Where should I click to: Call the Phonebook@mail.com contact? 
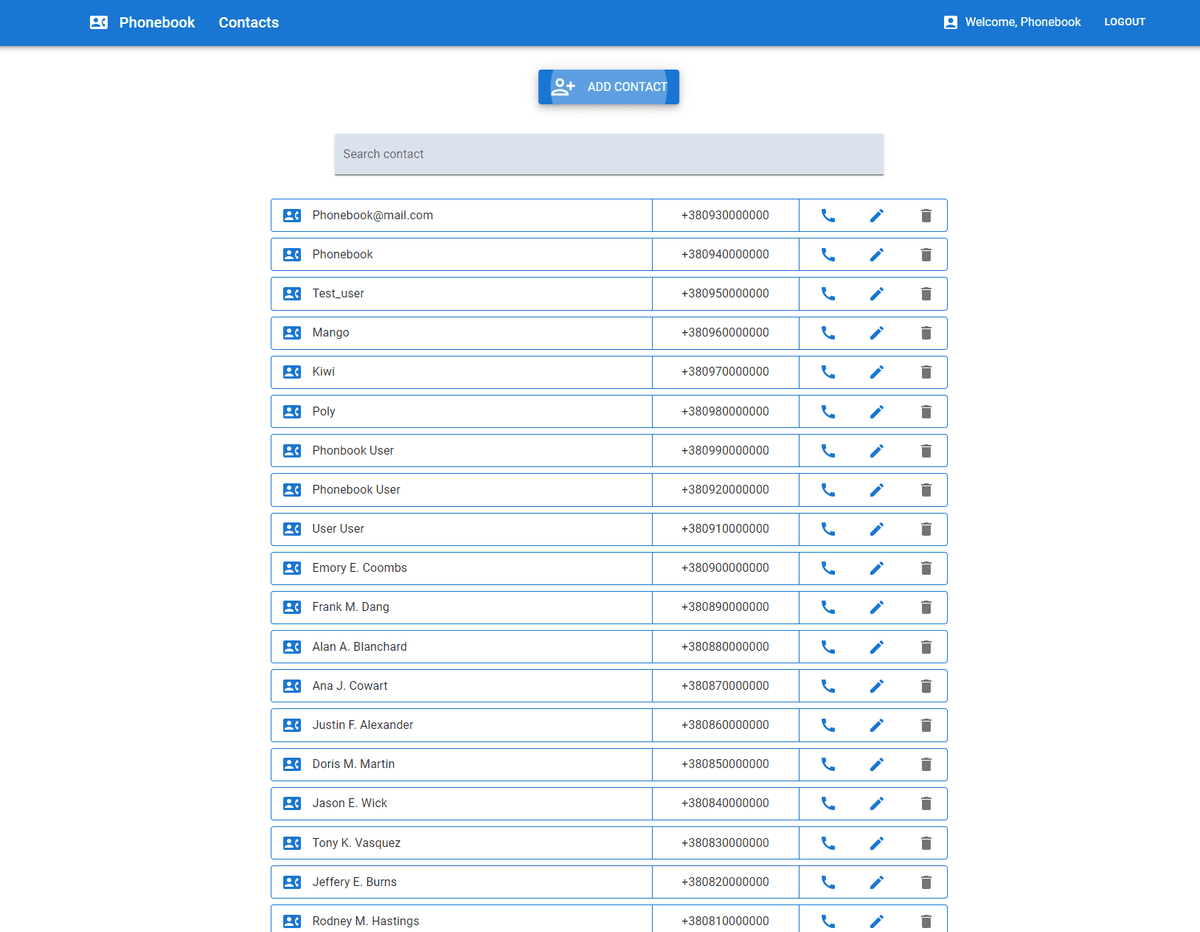[x=828, y=215]
